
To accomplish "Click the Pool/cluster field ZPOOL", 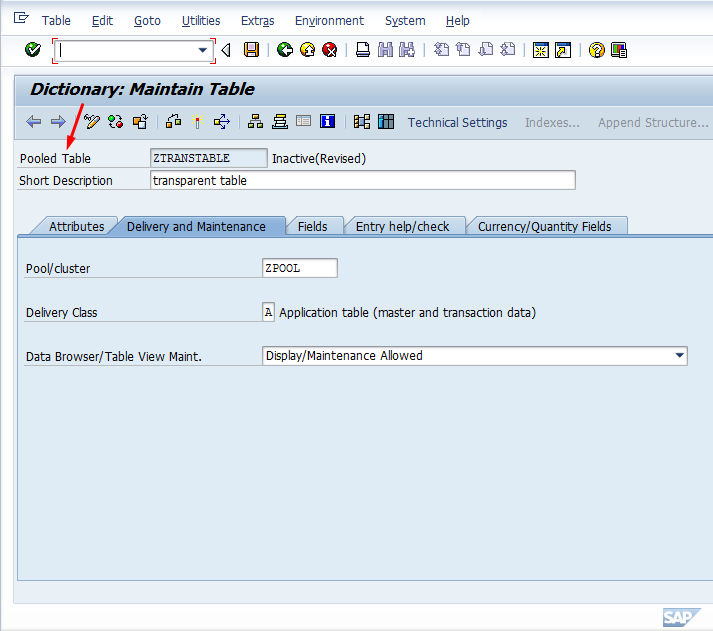I will point(300,268).
